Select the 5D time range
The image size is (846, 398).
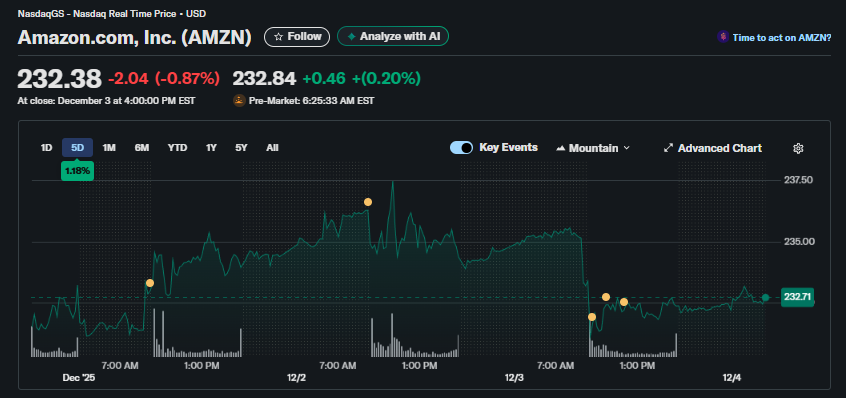[x=78, y=148]
